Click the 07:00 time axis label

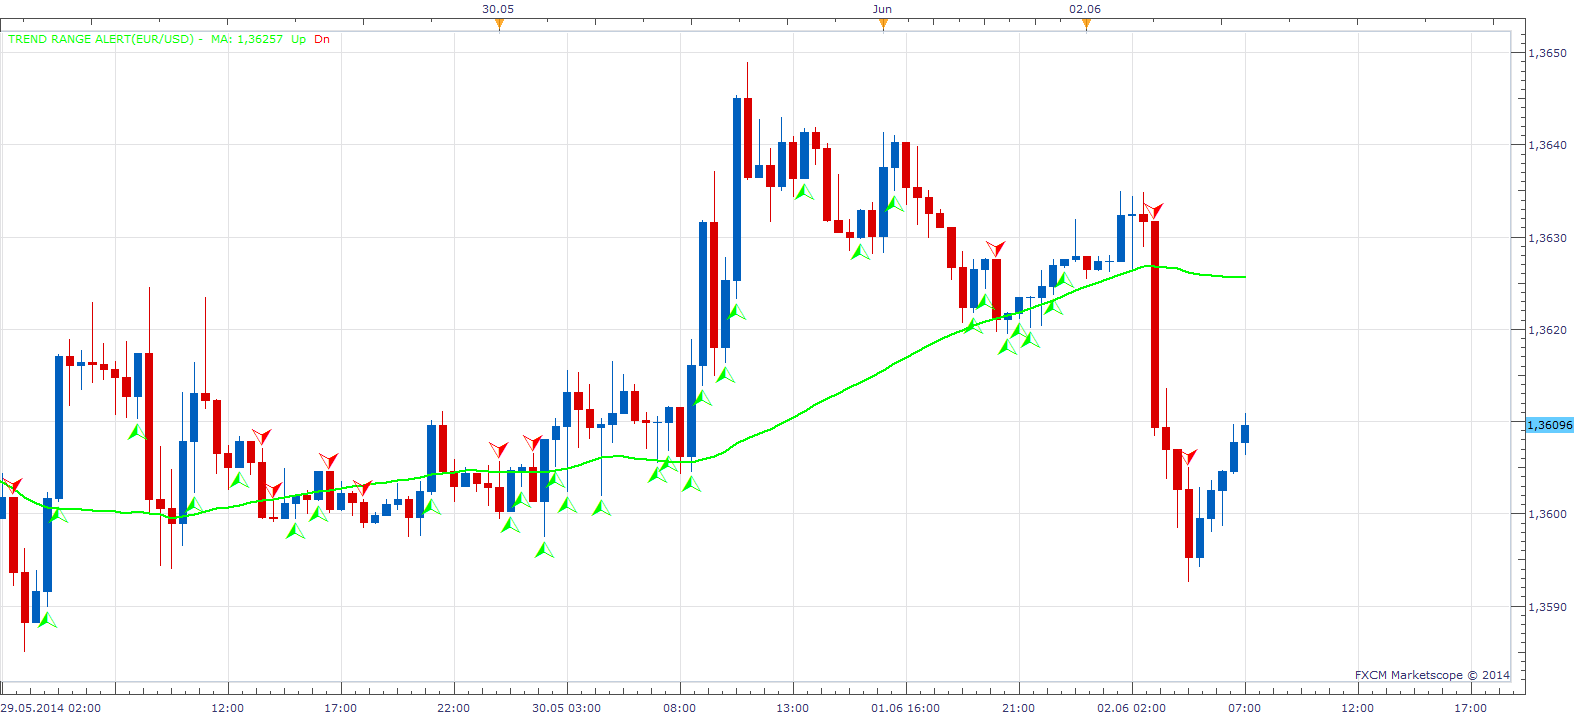[1245, 708]
